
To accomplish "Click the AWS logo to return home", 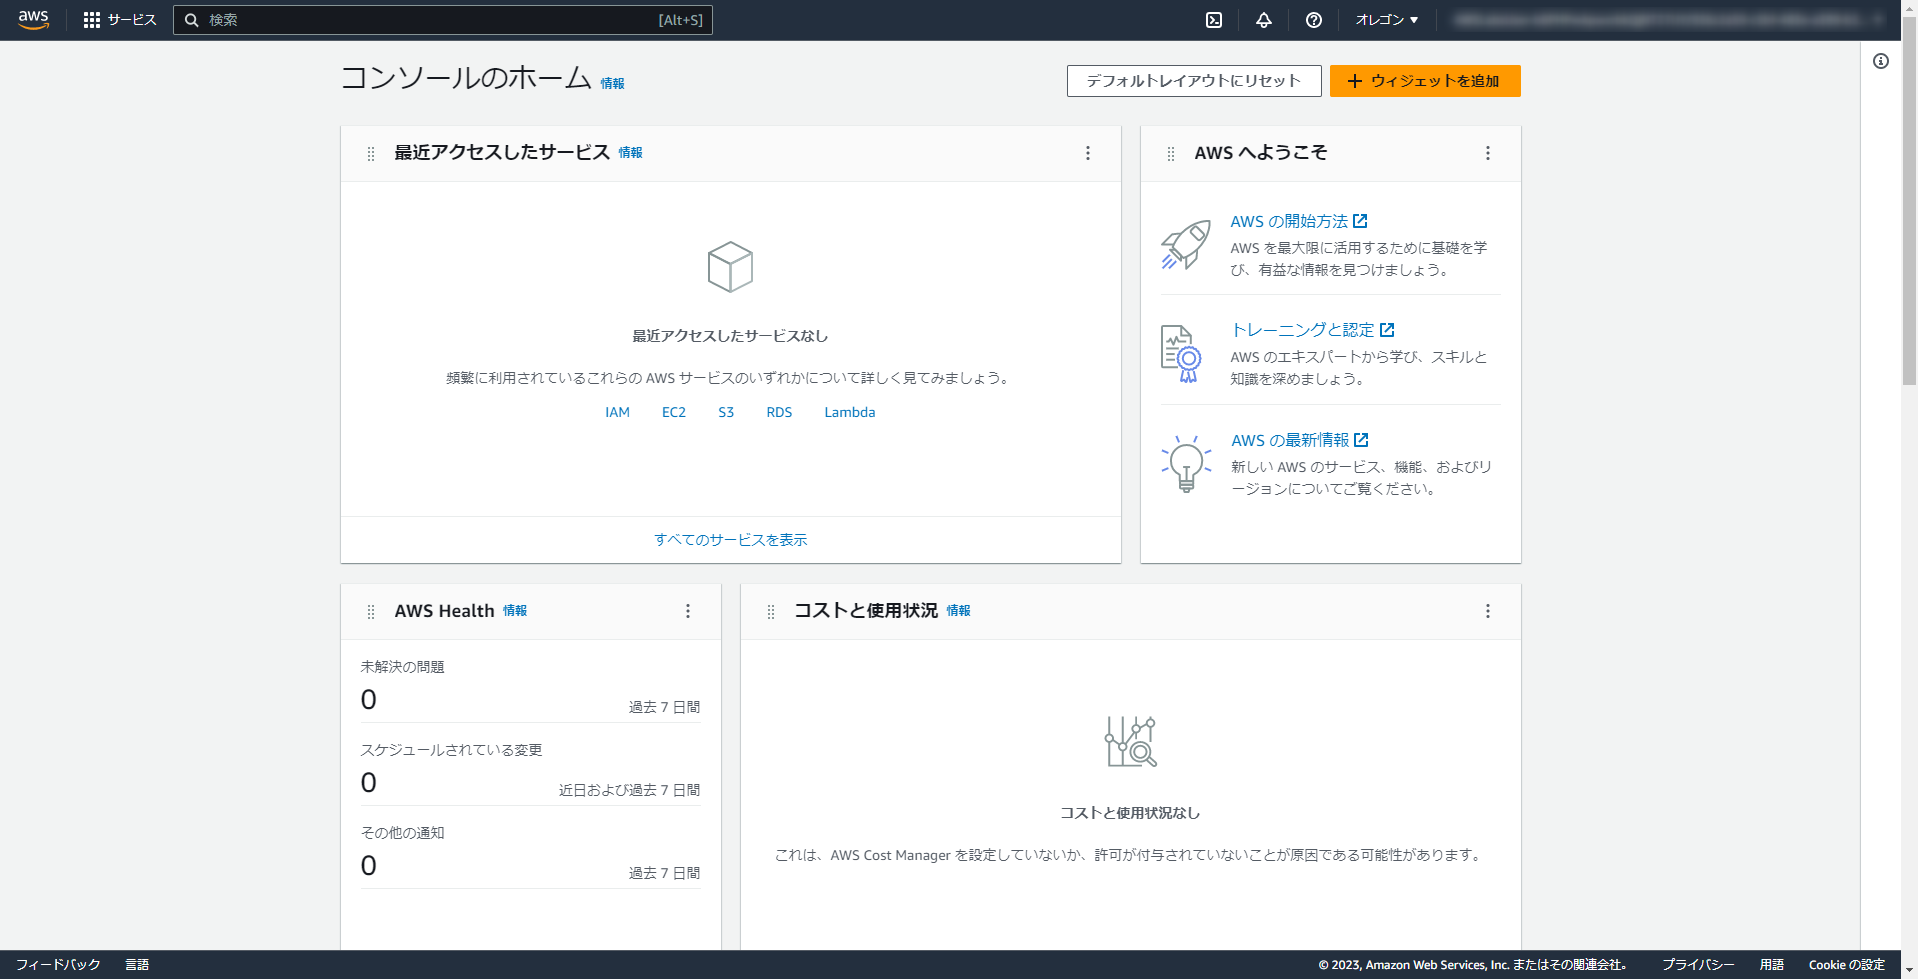I will click(x=32, y=19).
